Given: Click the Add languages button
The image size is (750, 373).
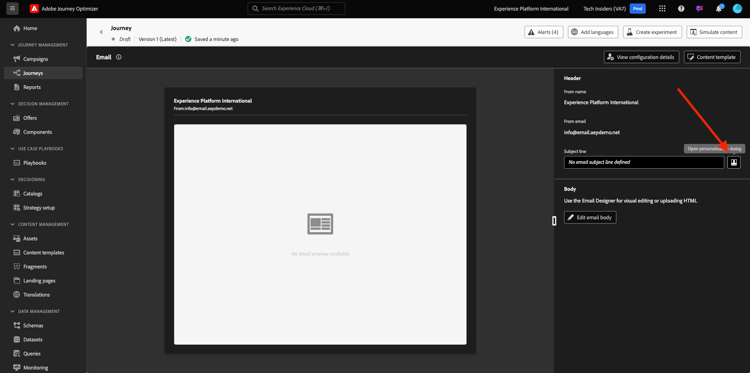Looking at the screenshot, I should pyautogui.click(x=594, y=32).
